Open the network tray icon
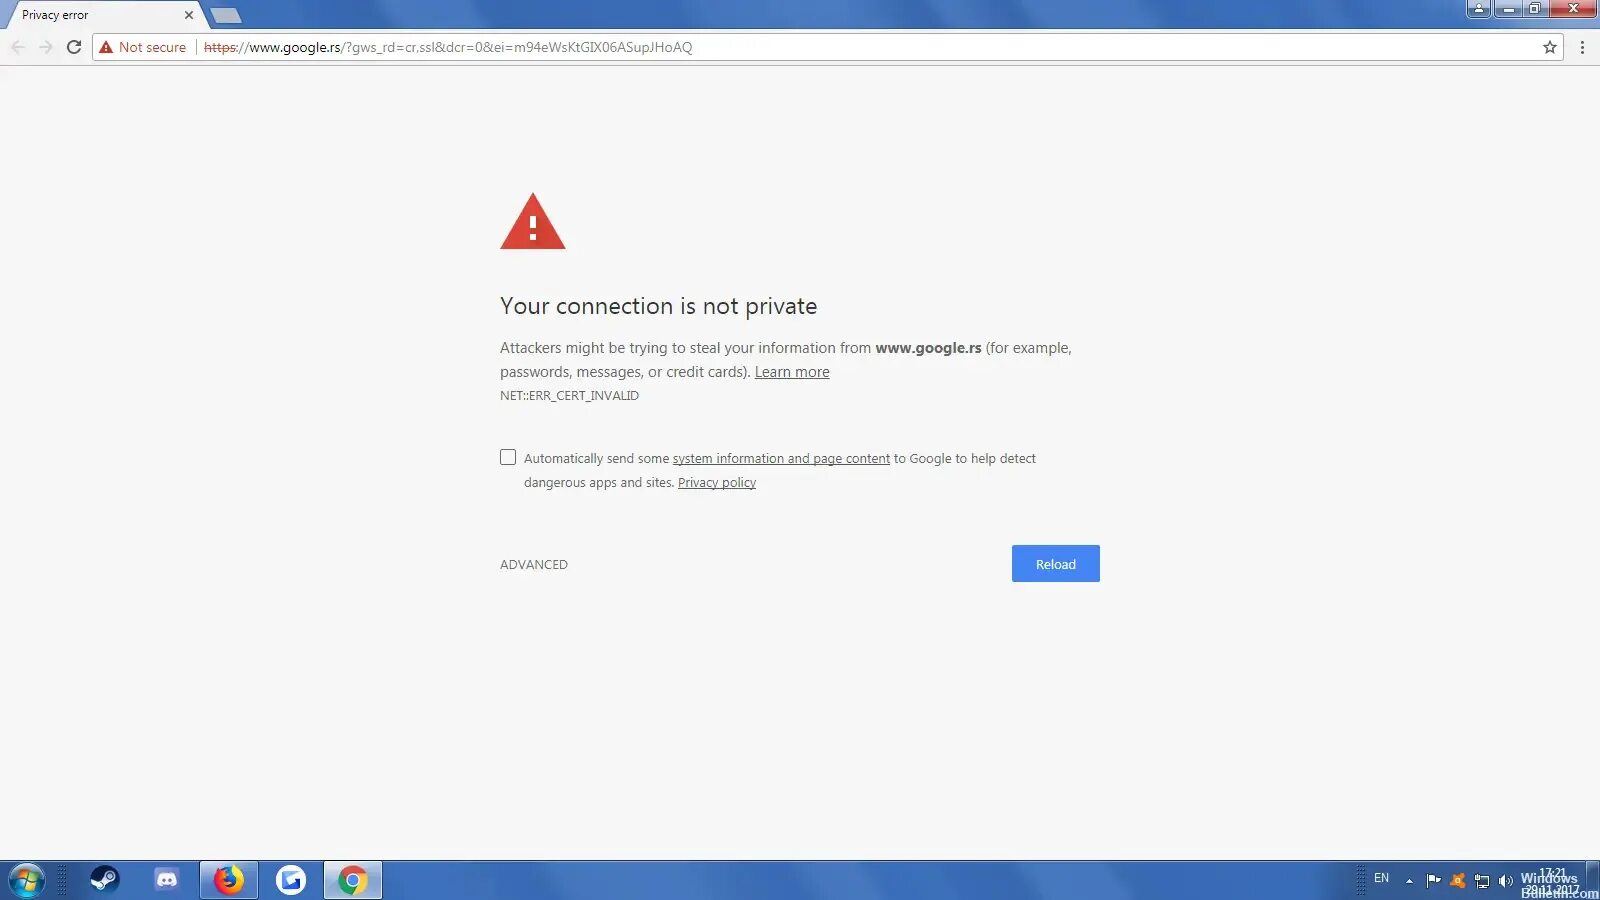The height and width of the screenshot is (900, 1600). [1482, 881]
